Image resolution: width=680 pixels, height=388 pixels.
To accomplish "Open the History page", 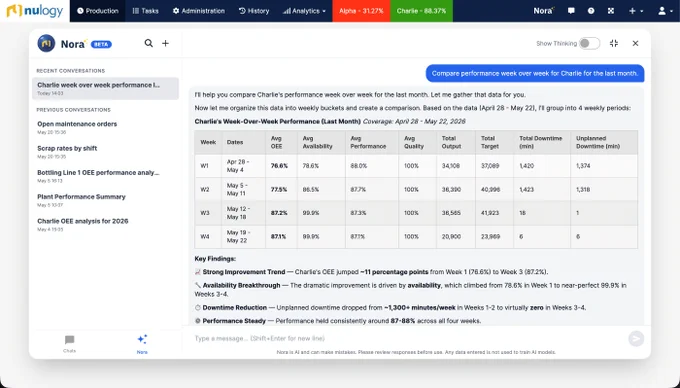I will [254, 11].
